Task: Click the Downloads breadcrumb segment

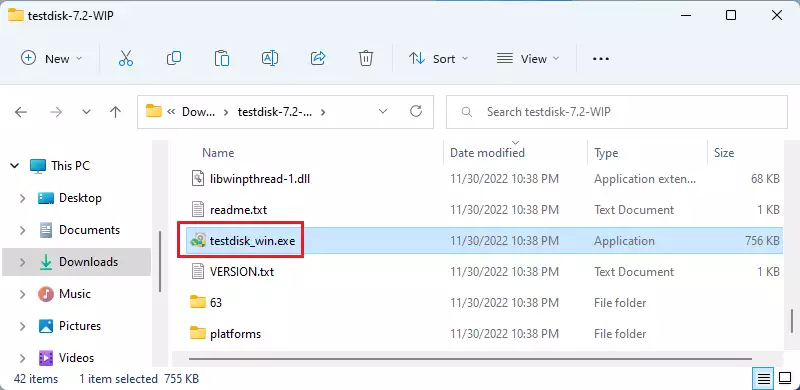Action: (x=198, y=111)
